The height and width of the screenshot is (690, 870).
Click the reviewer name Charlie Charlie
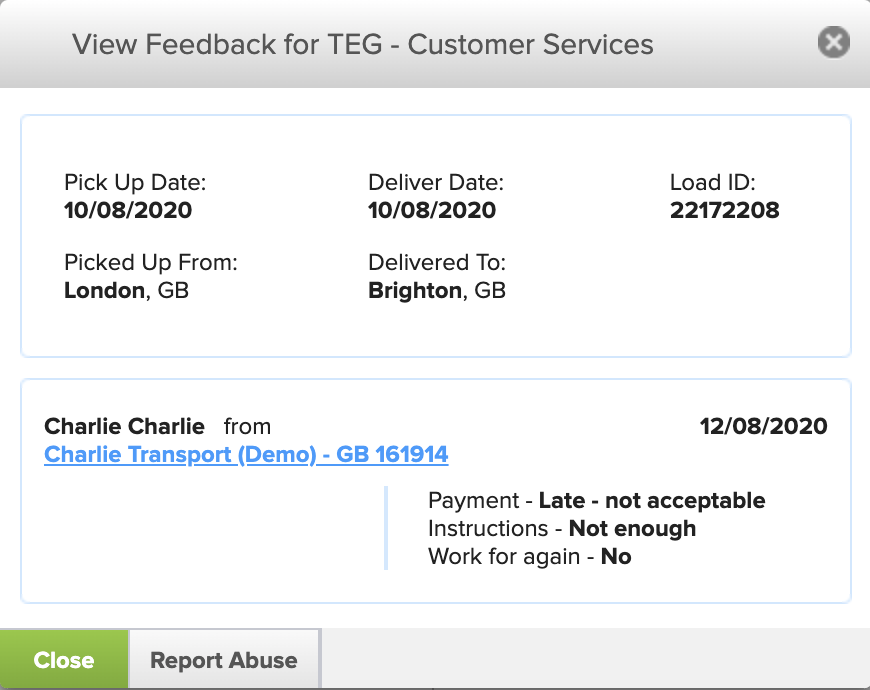[125, 427]
